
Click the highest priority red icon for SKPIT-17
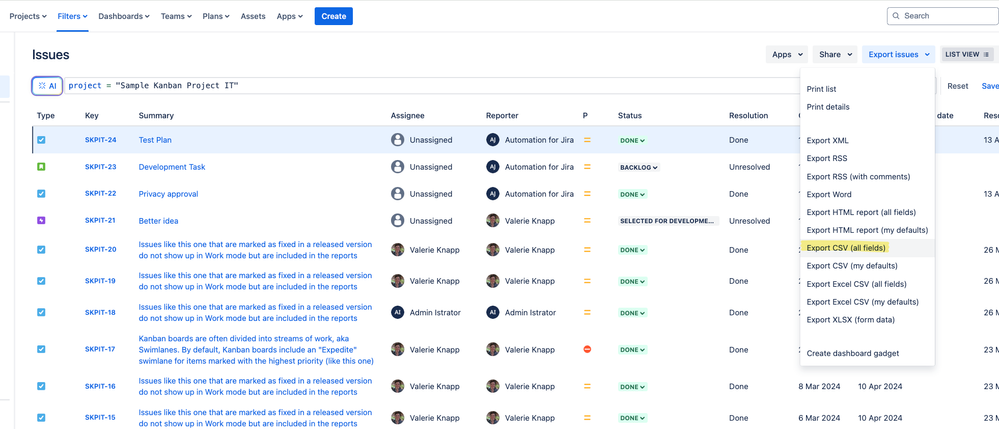click(x=587, y=349)
